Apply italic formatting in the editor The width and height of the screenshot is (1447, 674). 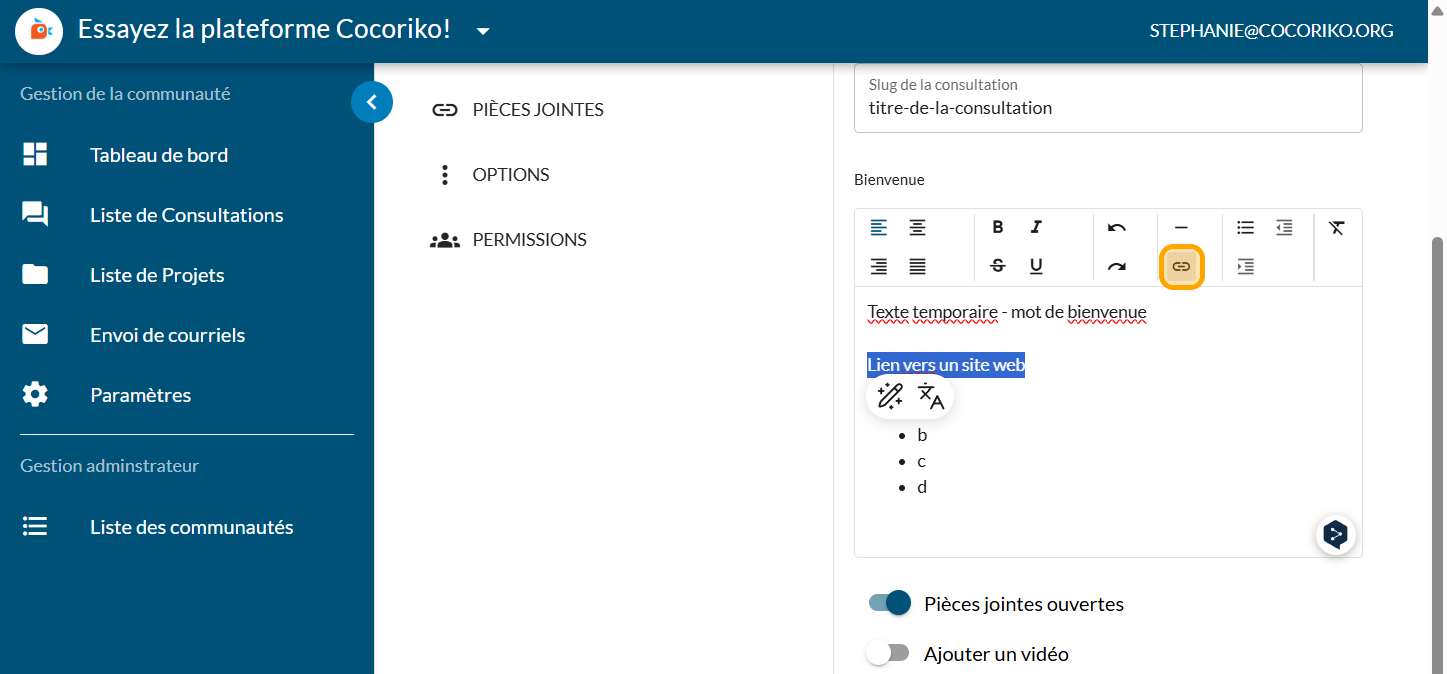pos(1036,228)
